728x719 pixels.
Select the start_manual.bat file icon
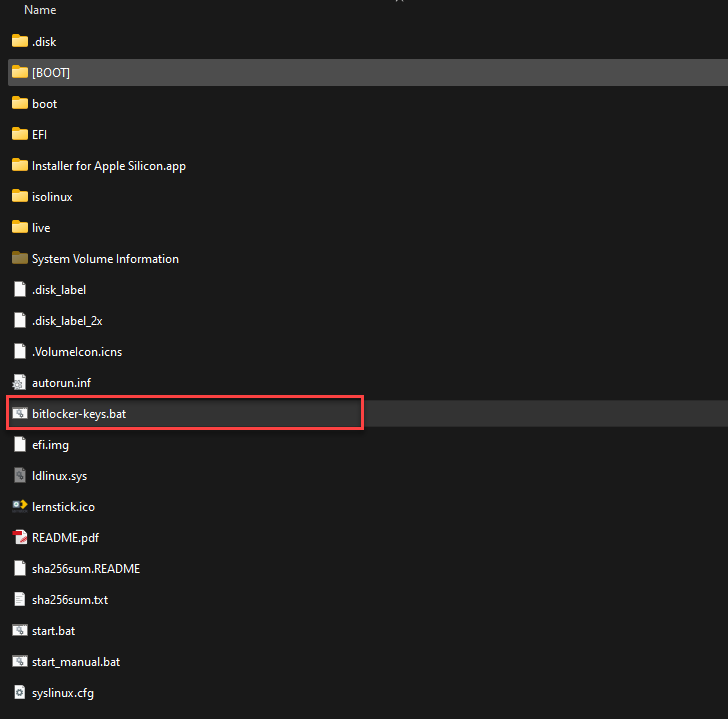click(19, 662)
